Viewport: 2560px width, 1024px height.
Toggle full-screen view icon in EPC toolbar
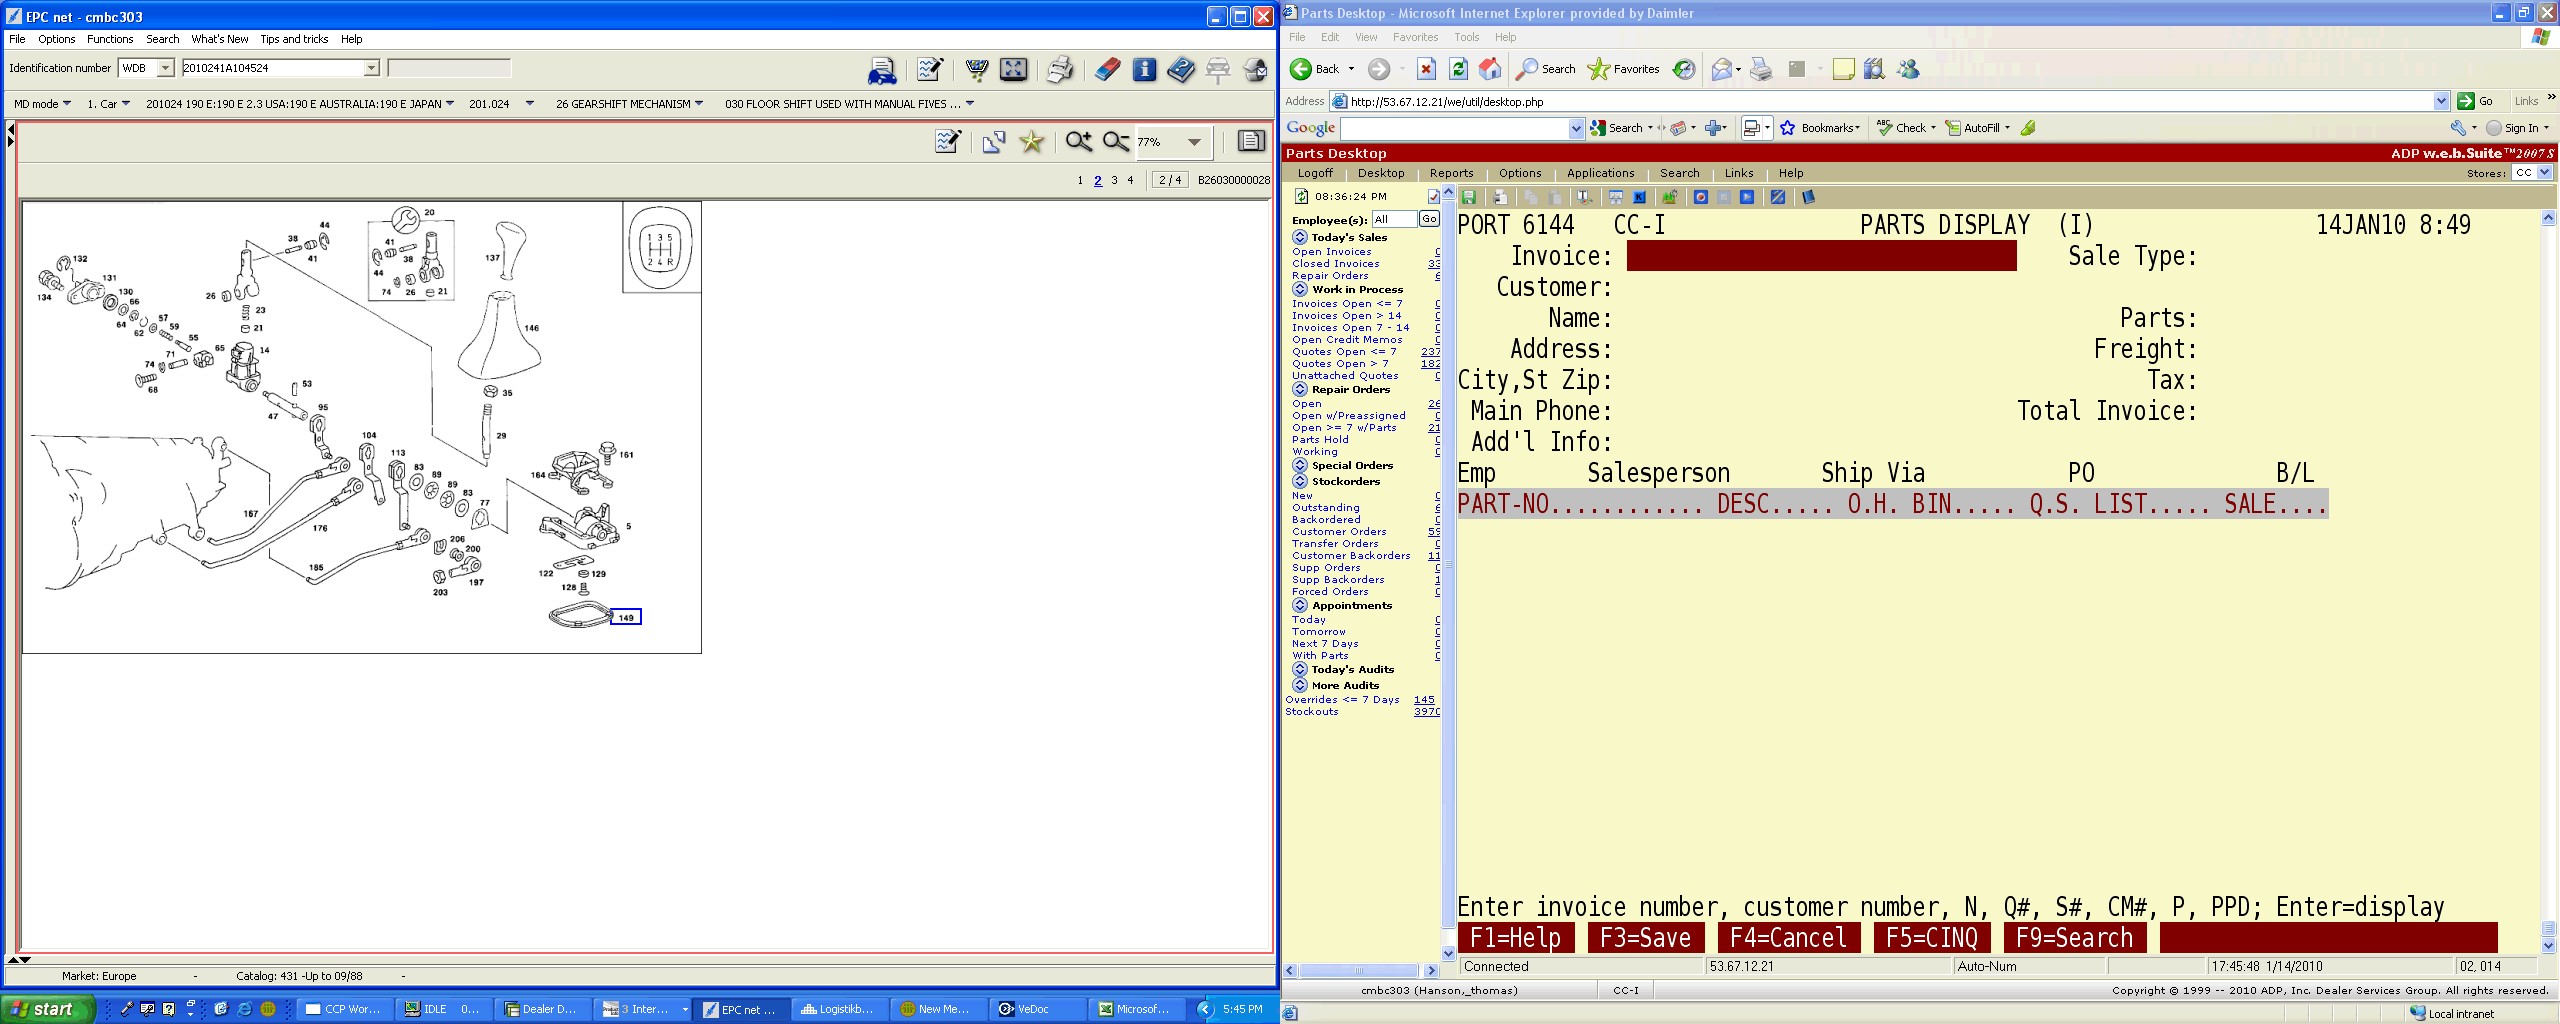[1013, 69]
